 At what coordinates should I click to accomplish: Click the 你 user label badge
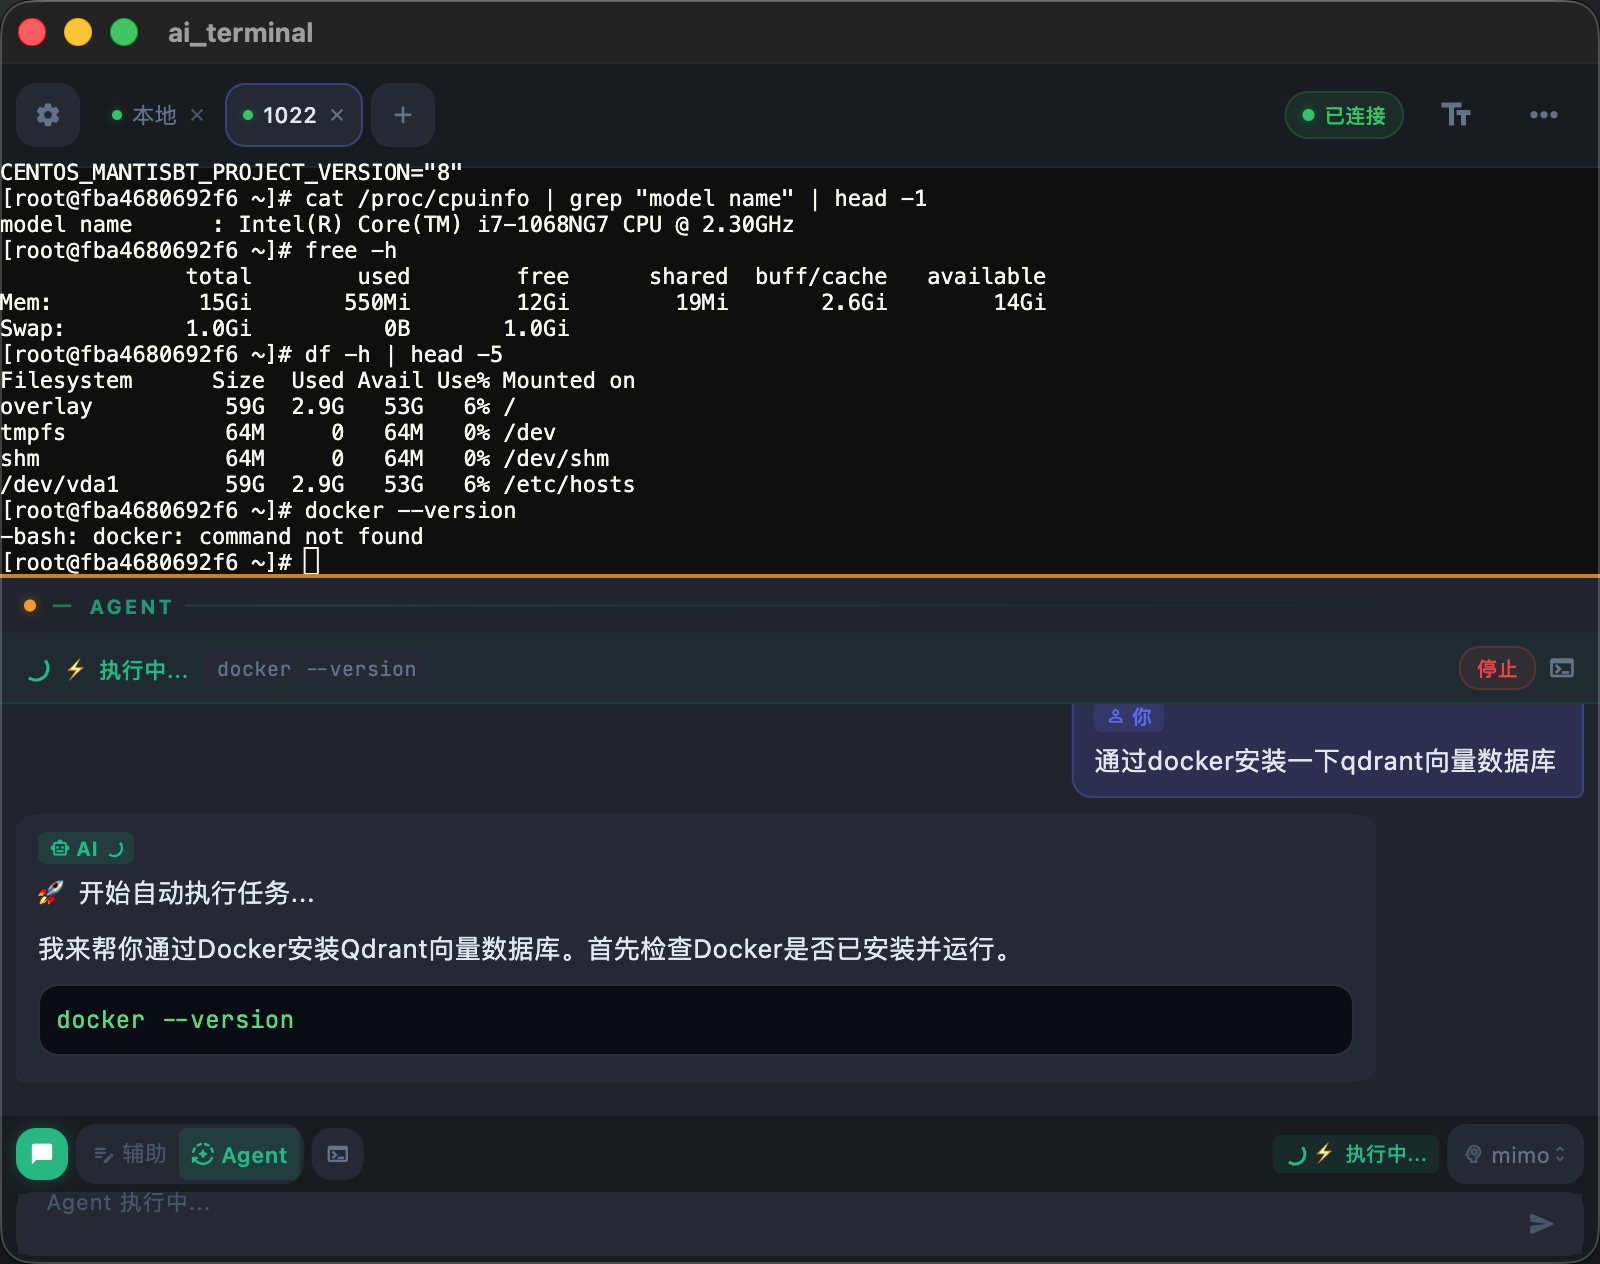(x=1130, y=716)
